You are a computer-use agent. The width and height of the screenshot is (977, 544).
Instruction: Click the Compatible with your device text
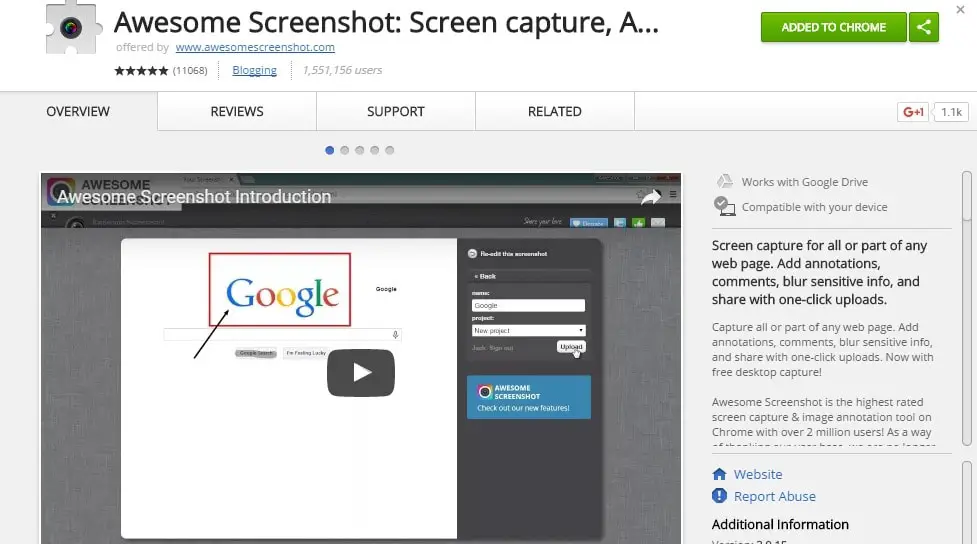pos(814,207)
